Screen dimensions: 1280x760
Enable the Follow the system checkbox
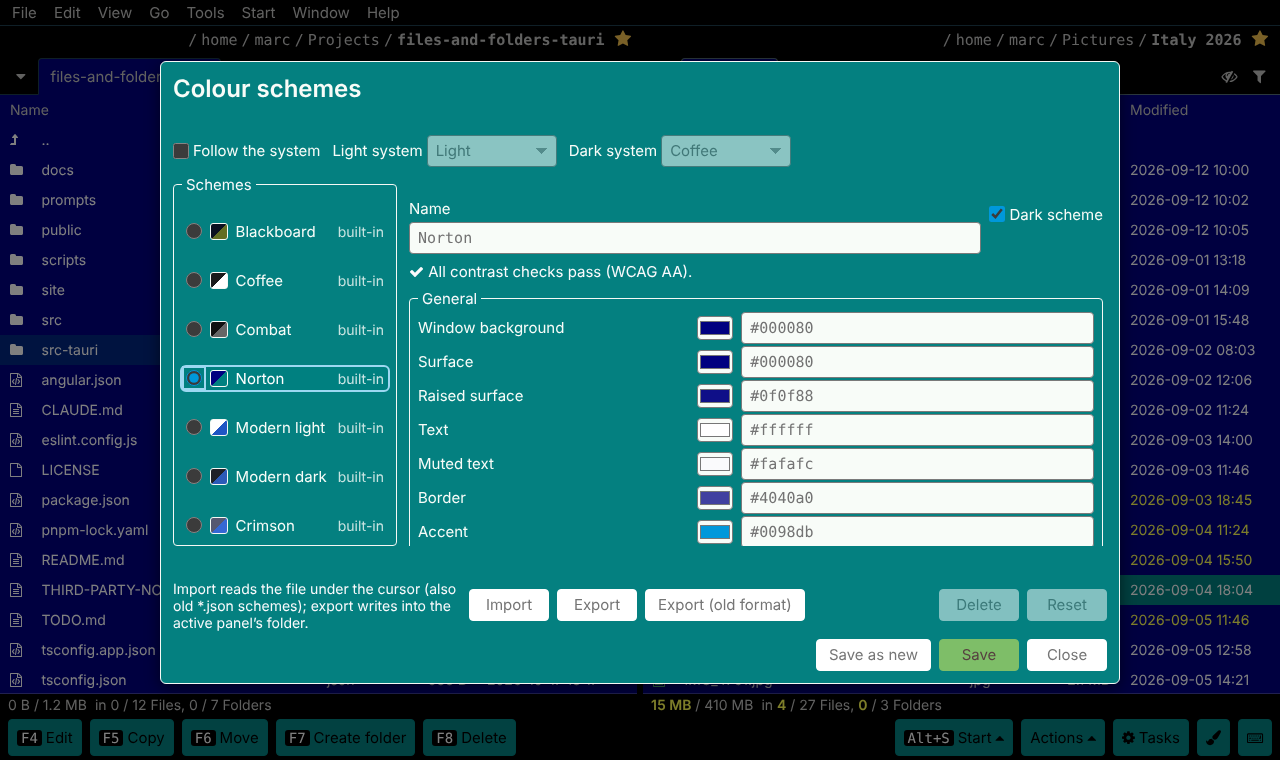pyautogui.click(x=181, y=151)
